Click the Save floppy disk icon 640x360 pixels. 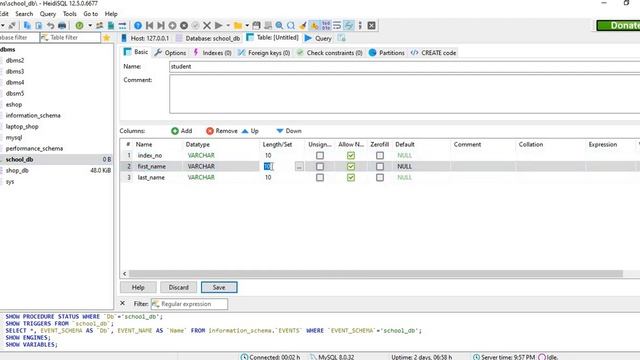click(256, 25)
